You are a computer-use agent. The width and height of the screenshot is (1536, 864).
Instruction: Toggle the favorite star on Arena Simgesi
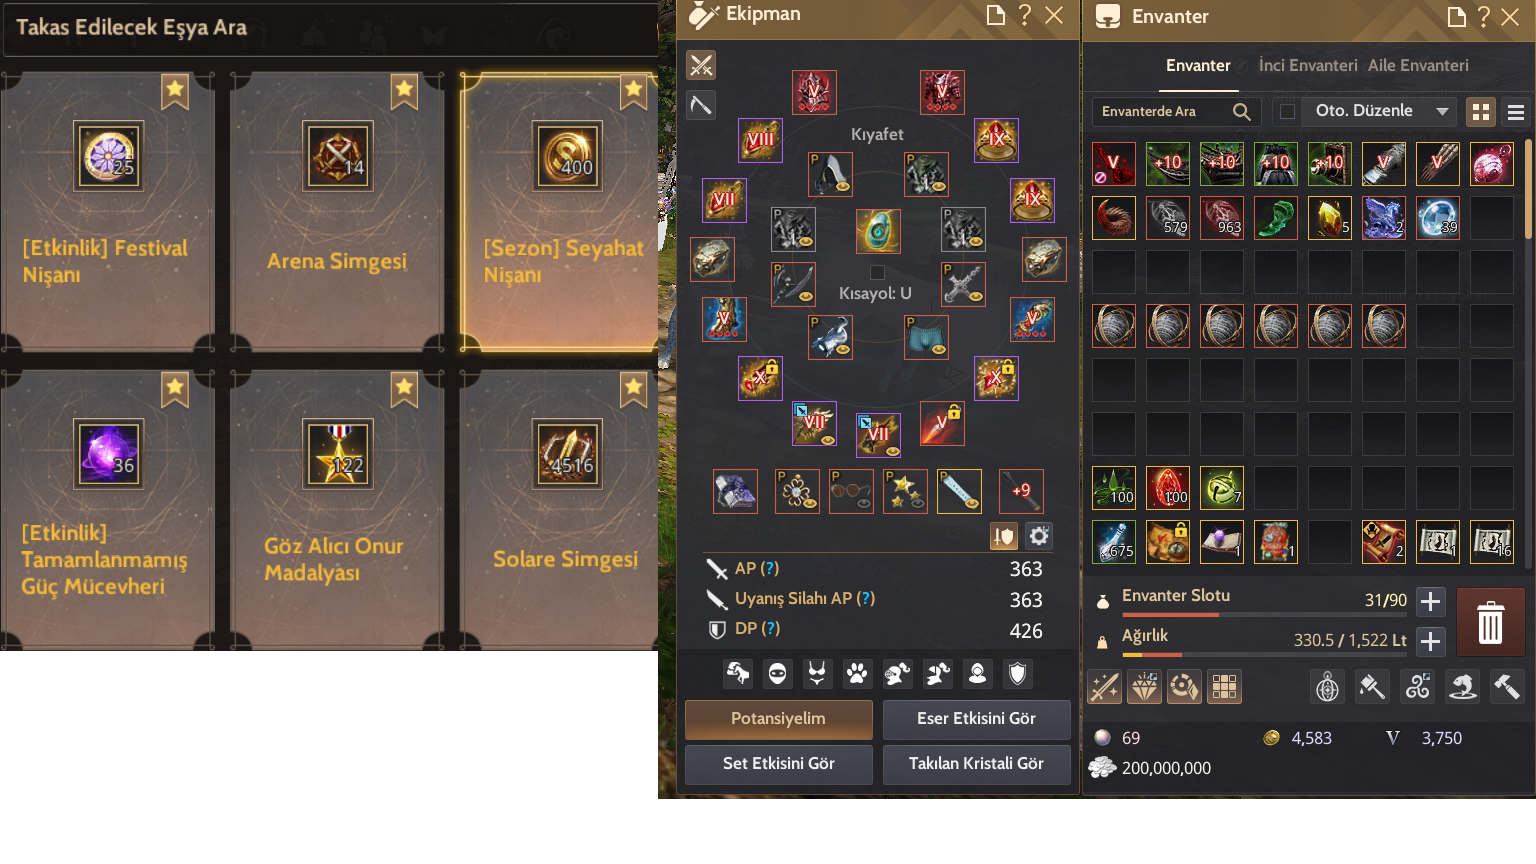click(x=404, y=91)
